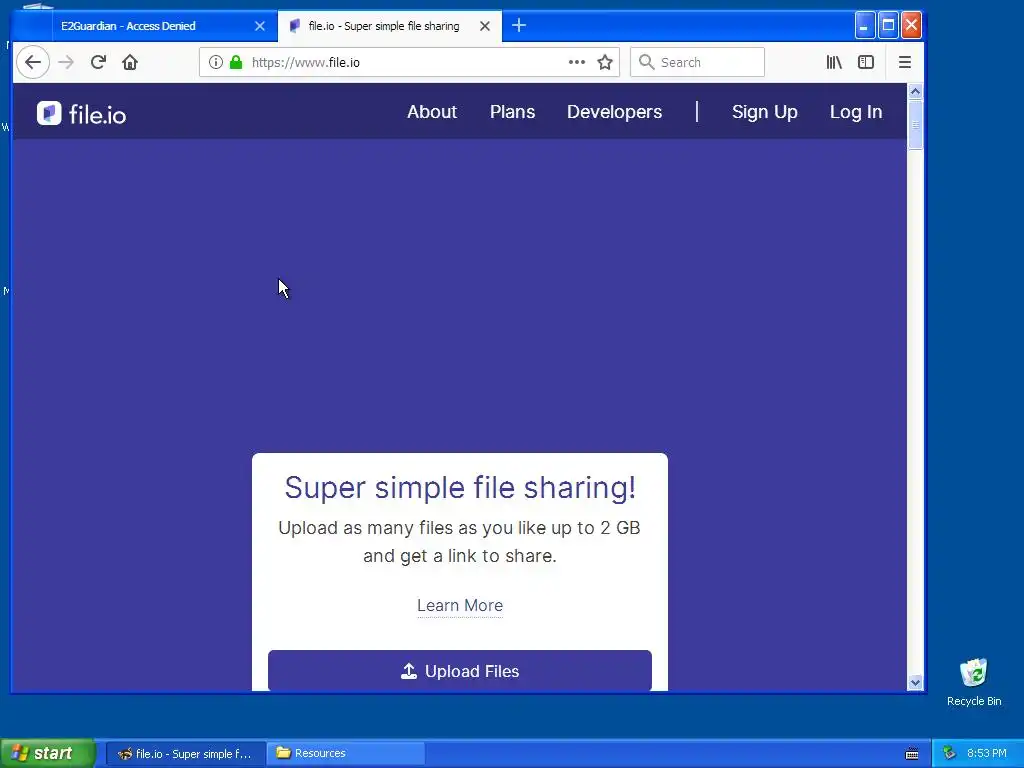The width and height of the screenshot is (1024, 768).
Task: Click the vertical scrollbar thumb
Action: 915,125
